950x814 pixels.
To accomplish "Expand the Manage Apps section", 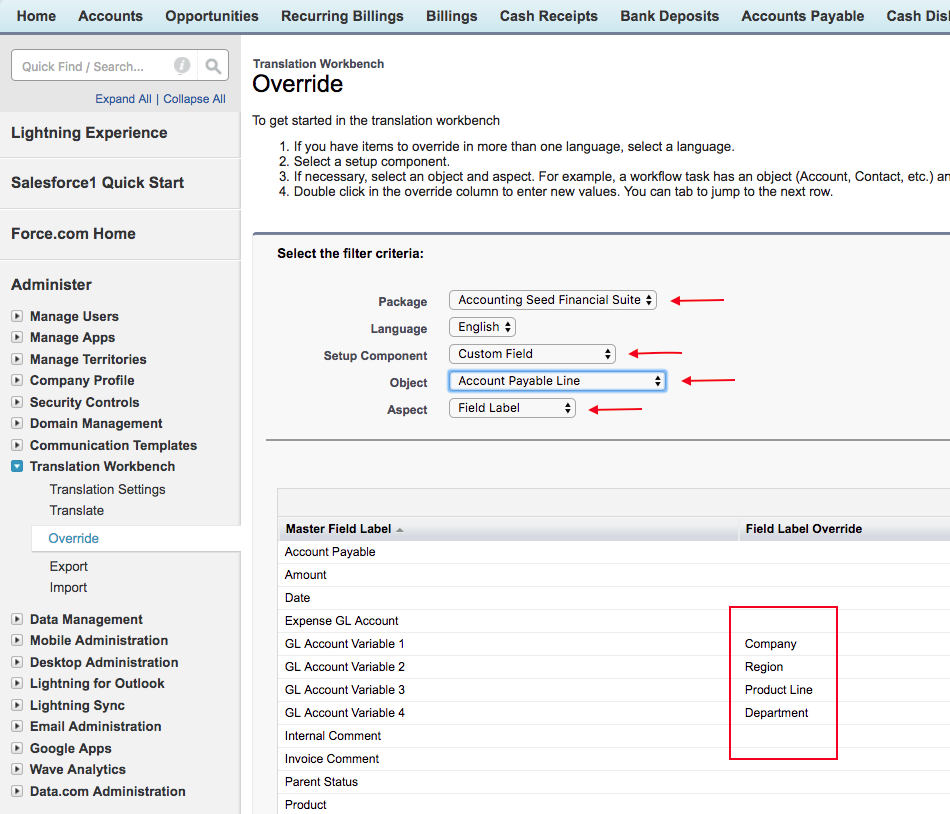I will [x=17, y=337].
